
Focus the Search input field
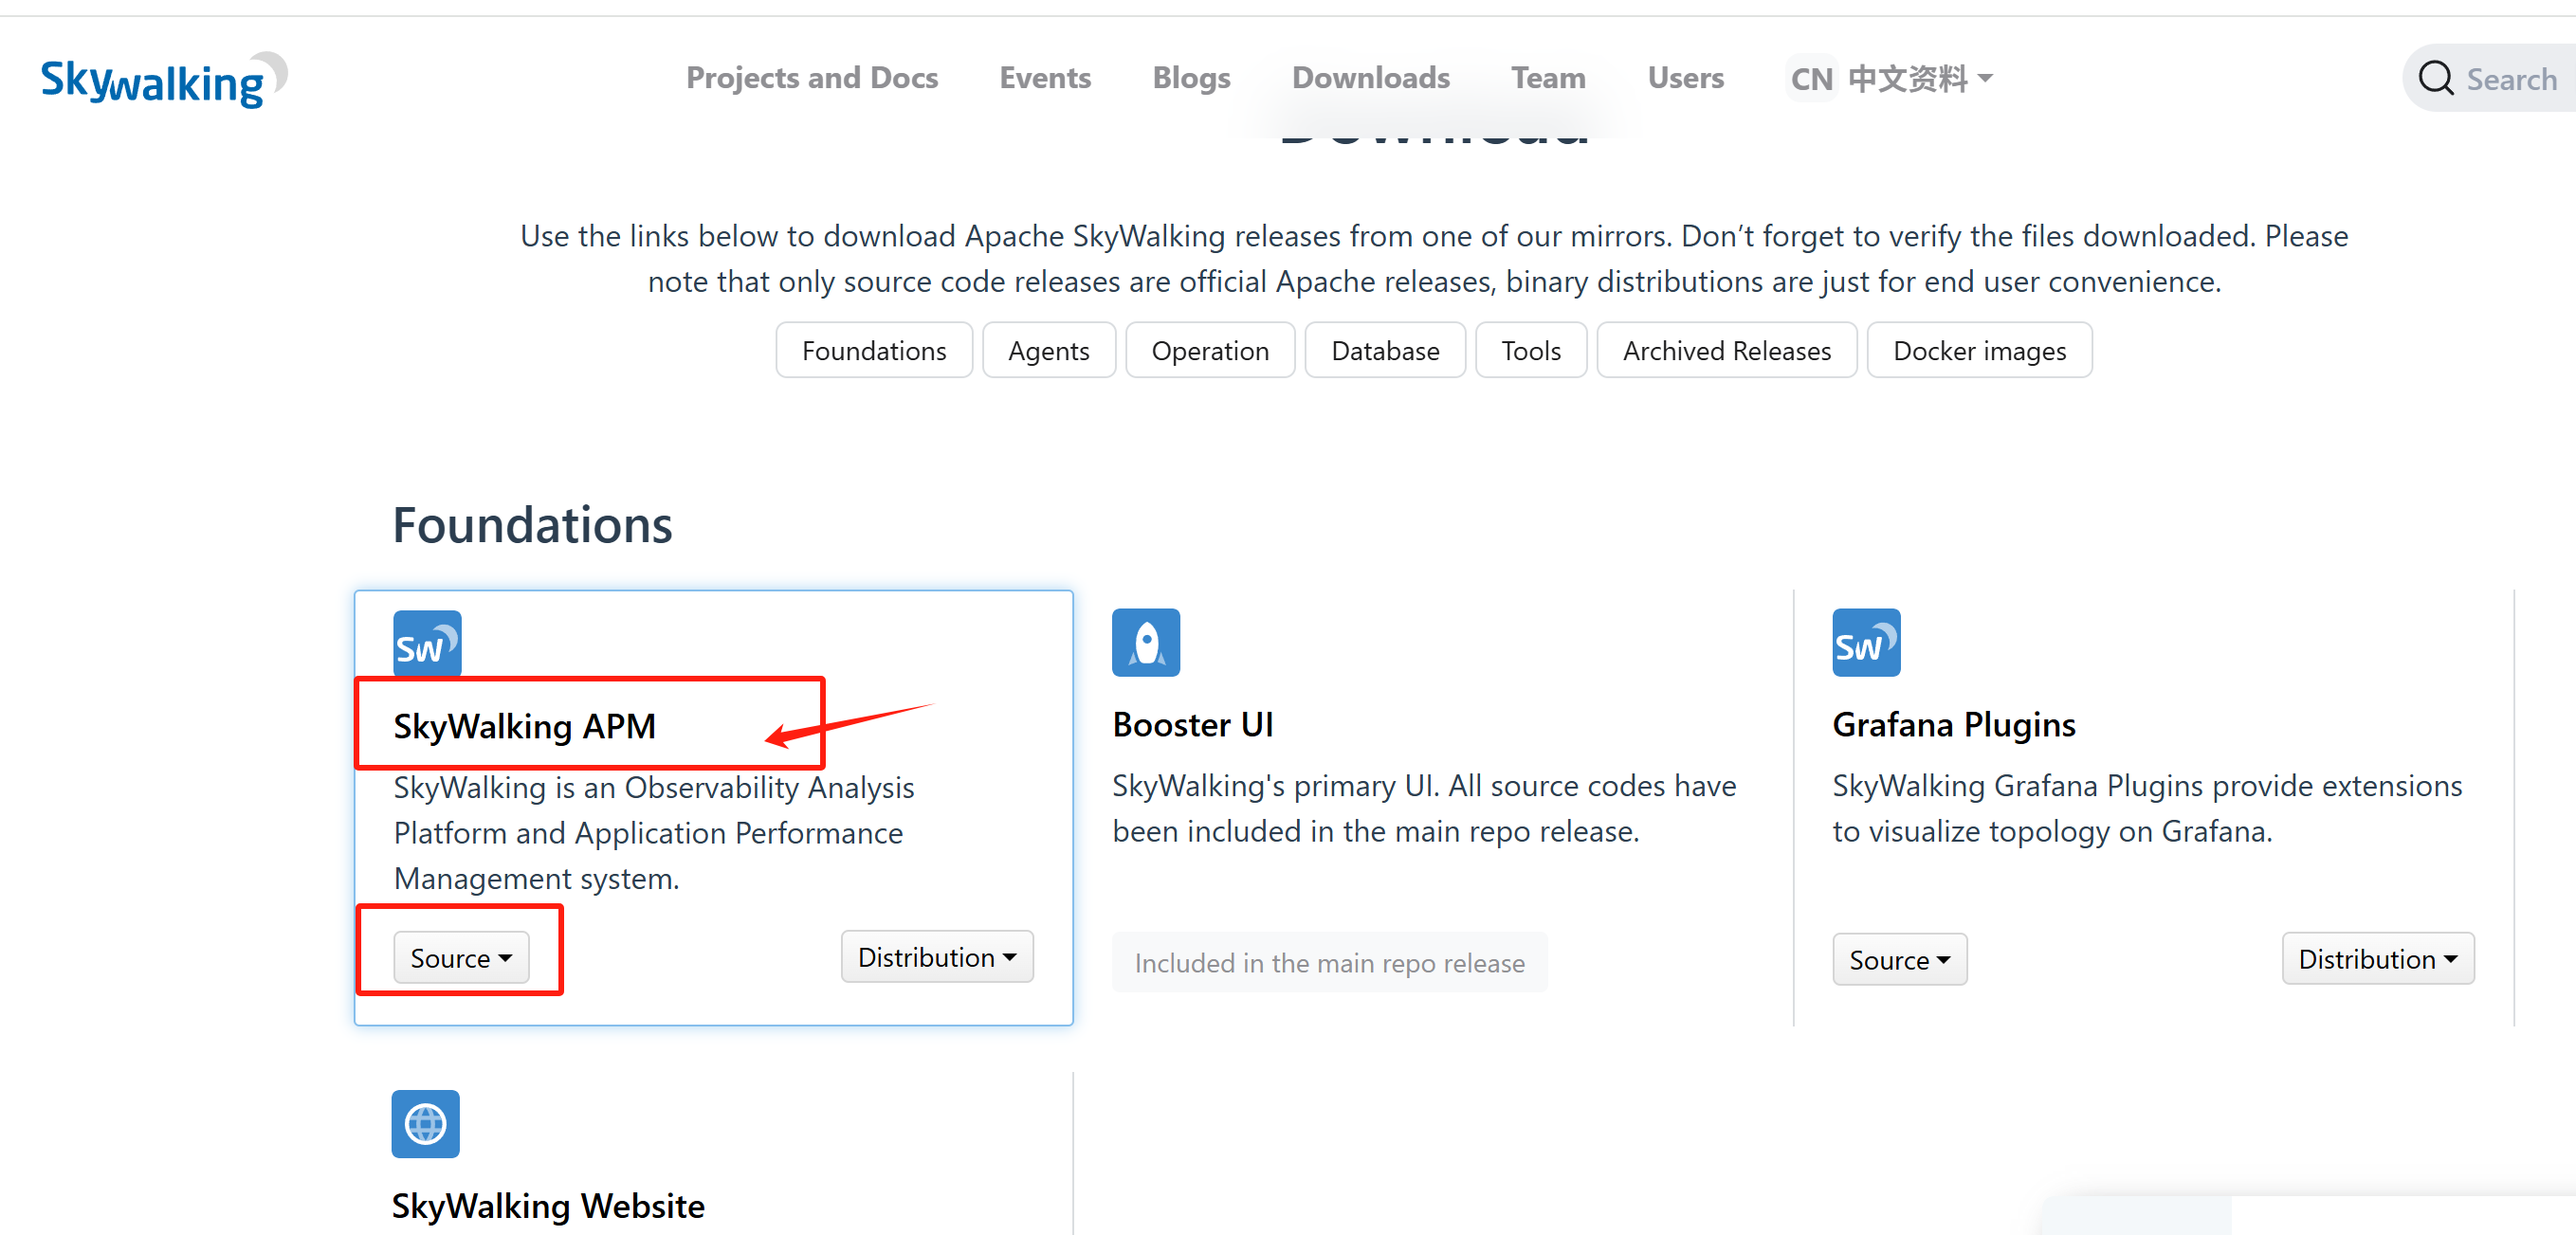(2510, 79)
